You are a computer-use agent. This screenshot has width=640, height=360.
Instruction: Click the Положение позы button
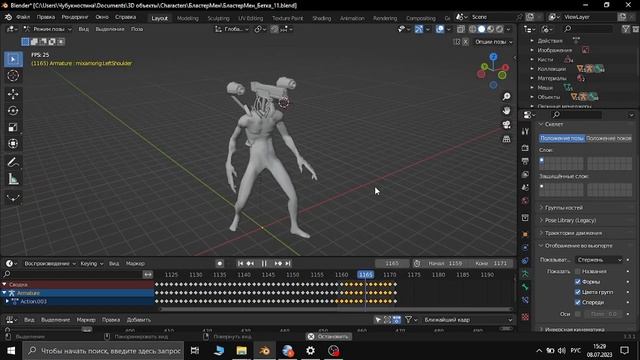click(x=562, y=138)
